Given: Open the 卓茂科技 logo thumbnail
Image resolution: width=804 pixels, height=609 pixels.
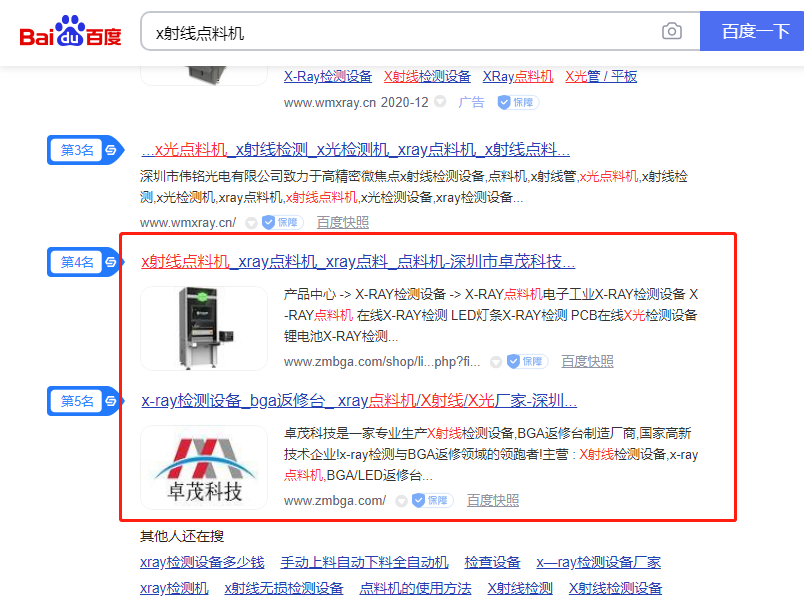Looking at the screenshot, I should point(204,467).
